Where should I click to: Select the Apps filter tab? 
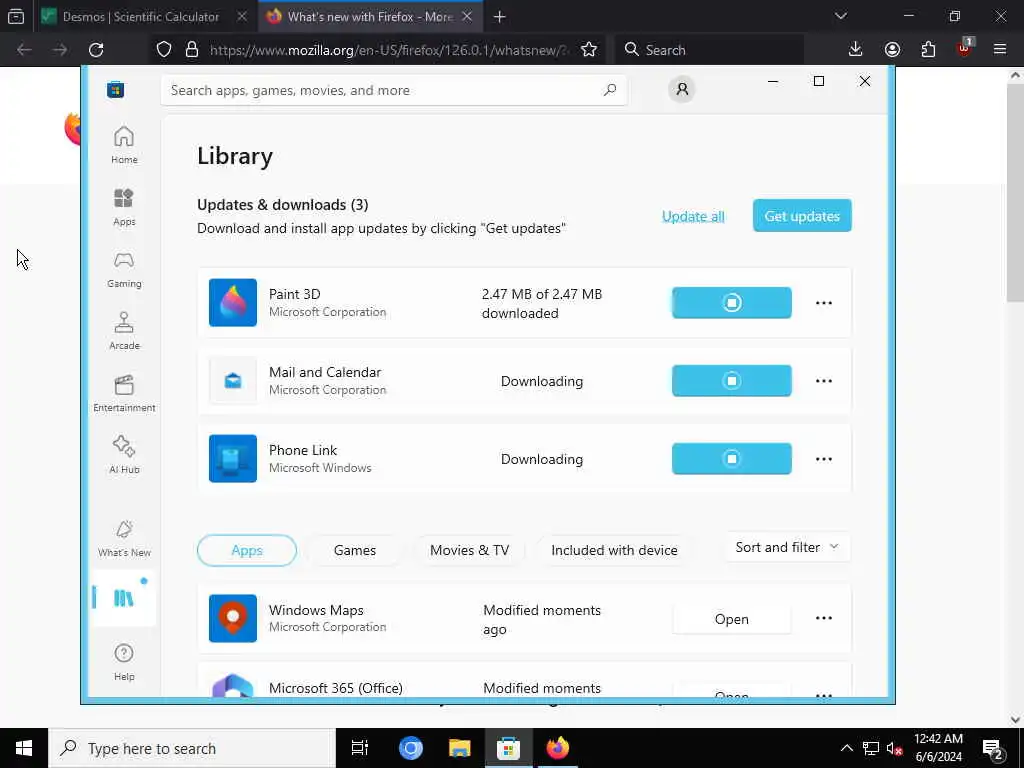click(x=247, y=551)
